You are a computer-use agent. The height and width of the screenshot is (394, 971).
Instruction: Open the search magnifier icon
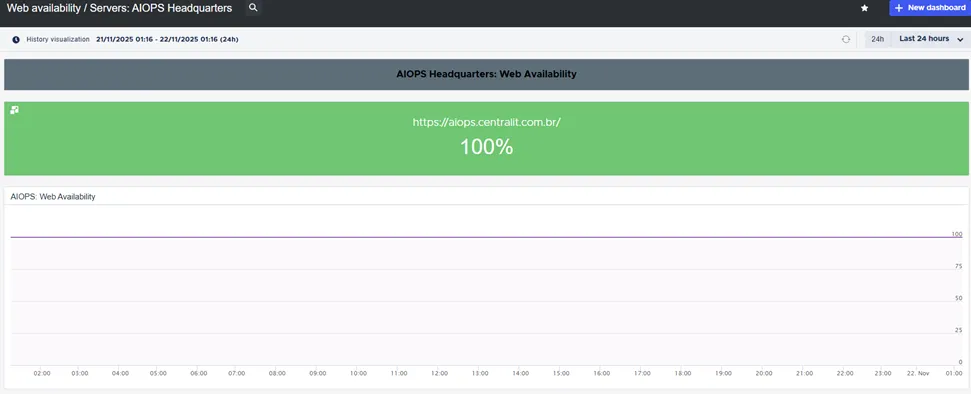coord(253,8)
